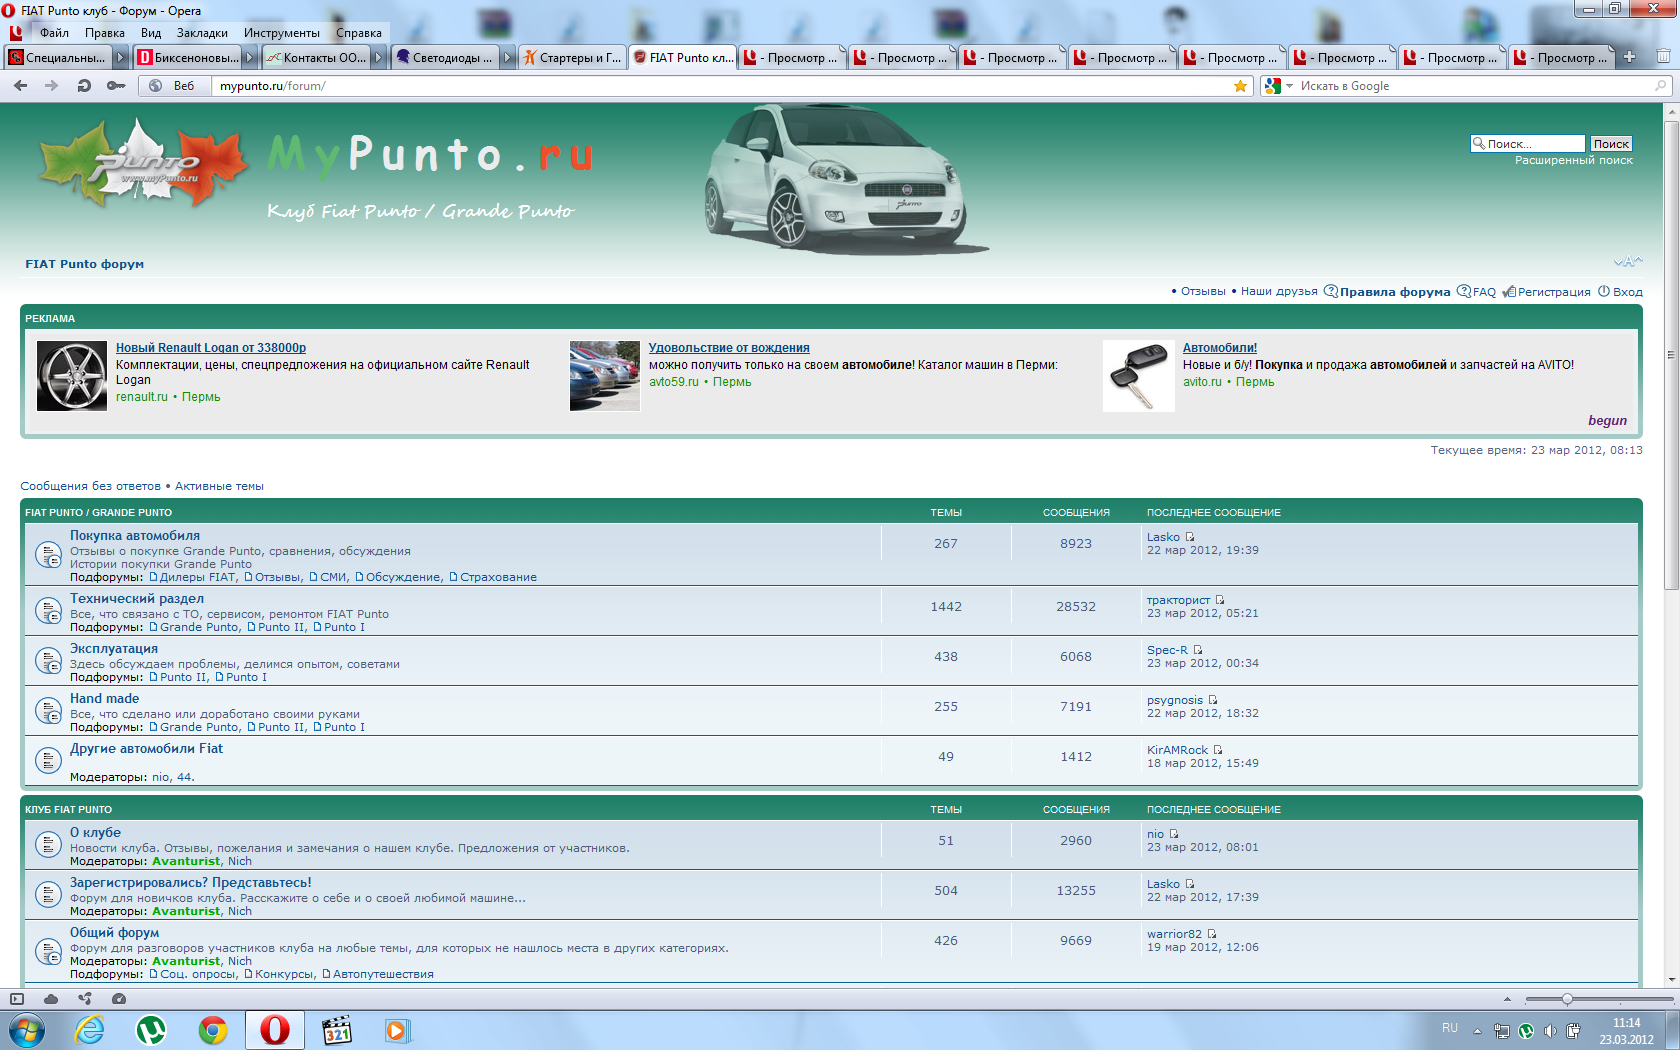Open the Google search engine dropdown
The width and height of the screenshot is (1680, 1050).
coord(1277,86)
